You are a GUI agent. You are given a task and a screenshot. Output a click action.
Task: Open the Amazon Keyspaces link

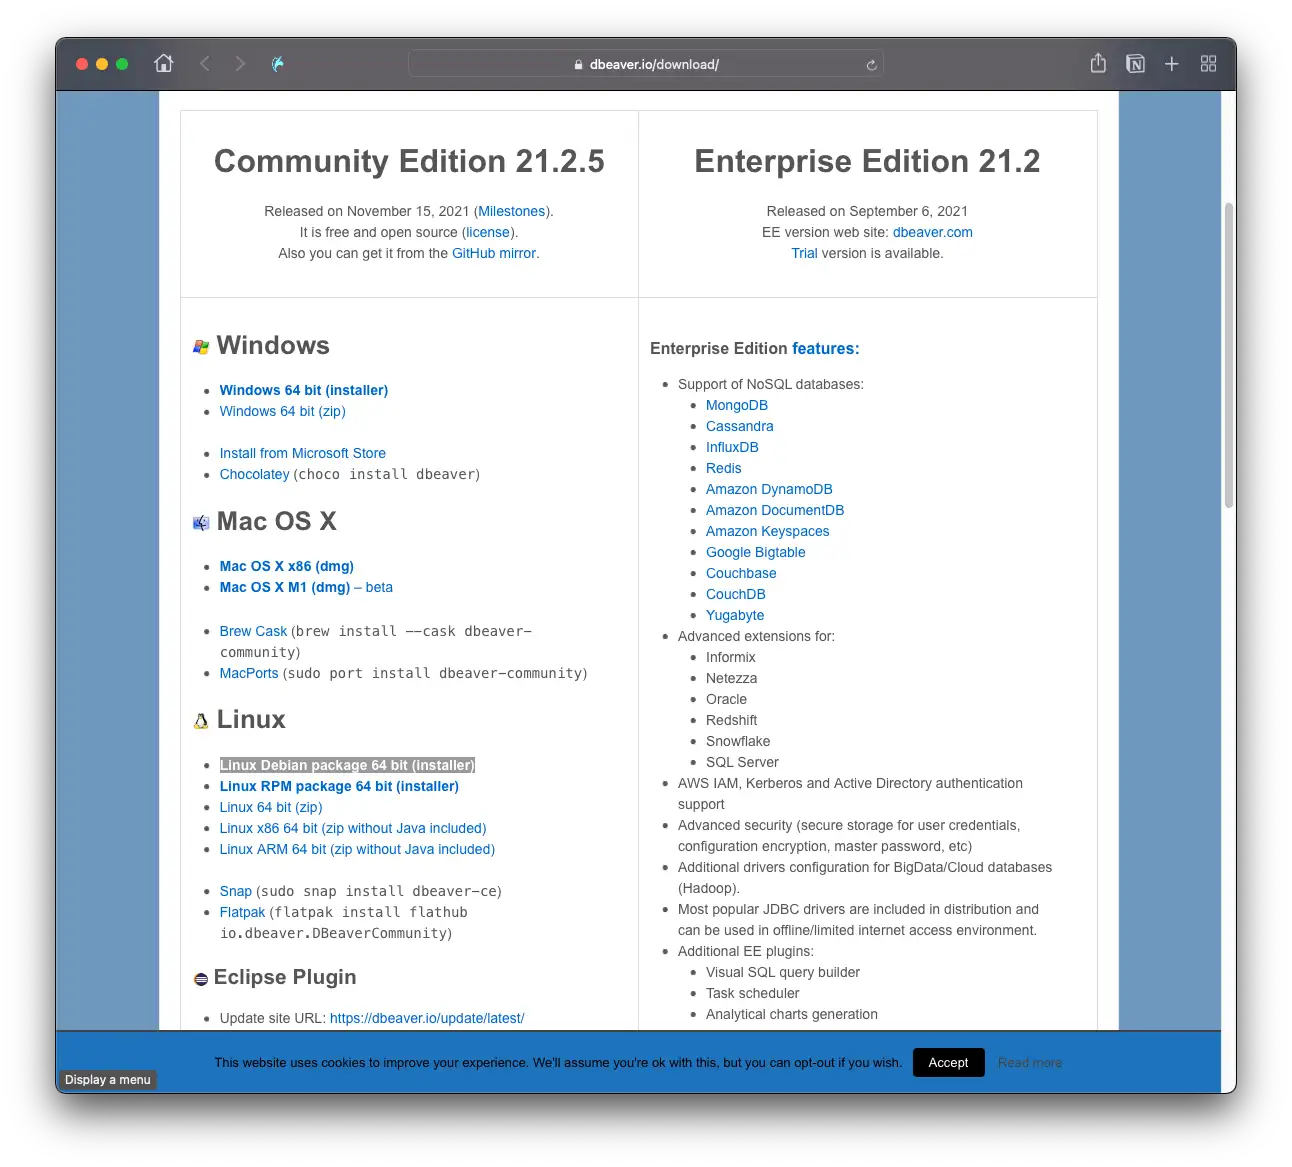(768, 531)
